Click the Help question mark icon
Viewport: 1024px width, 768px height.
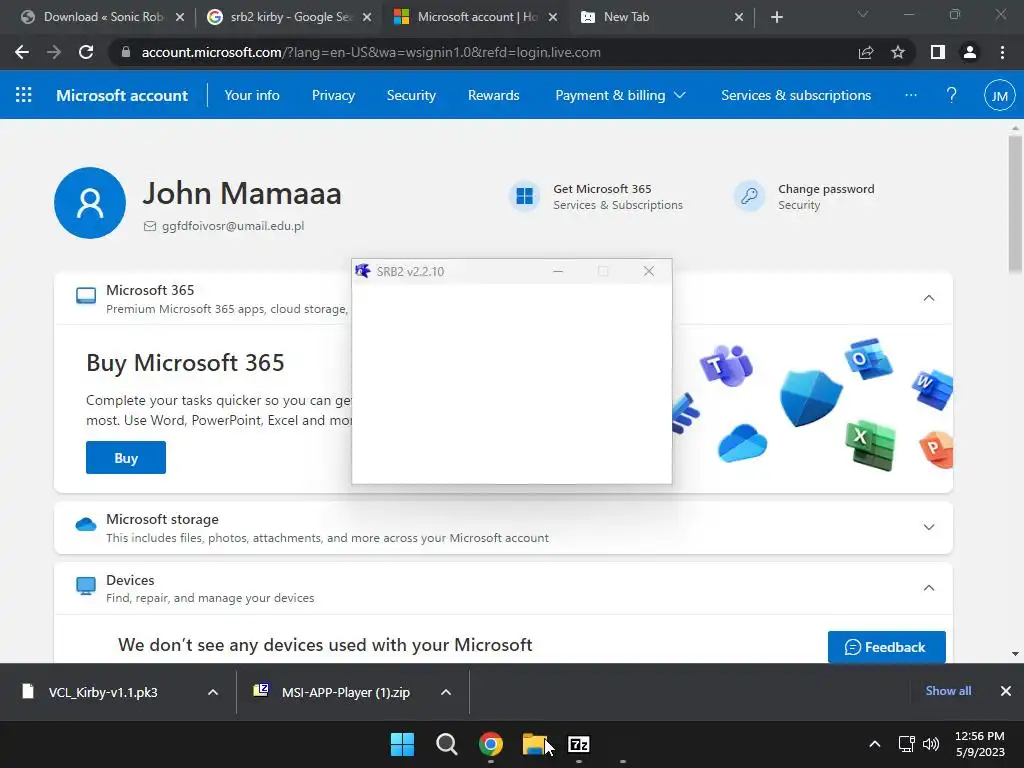[x=952, y=95]
